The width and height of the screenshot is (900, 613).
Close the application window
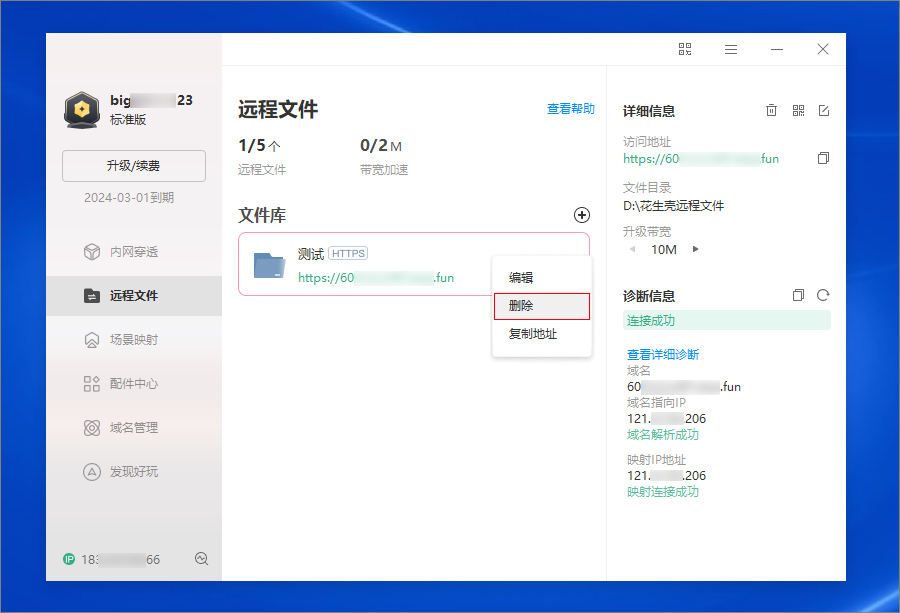[x=823, y=49]
